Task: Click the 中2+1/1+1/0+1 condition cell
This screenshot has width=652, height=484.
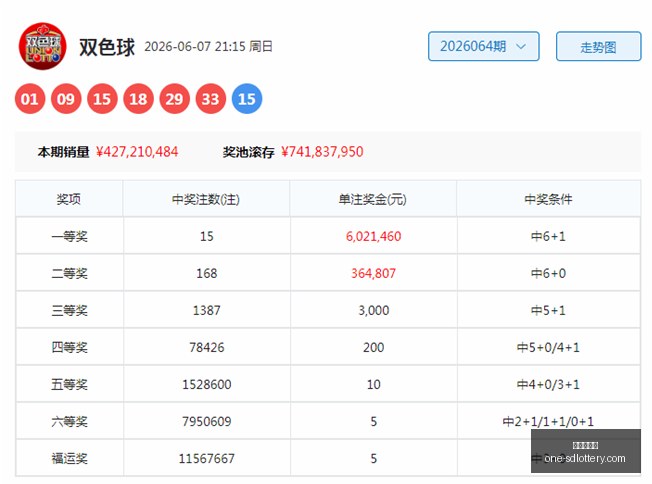Action: [548, 421]
